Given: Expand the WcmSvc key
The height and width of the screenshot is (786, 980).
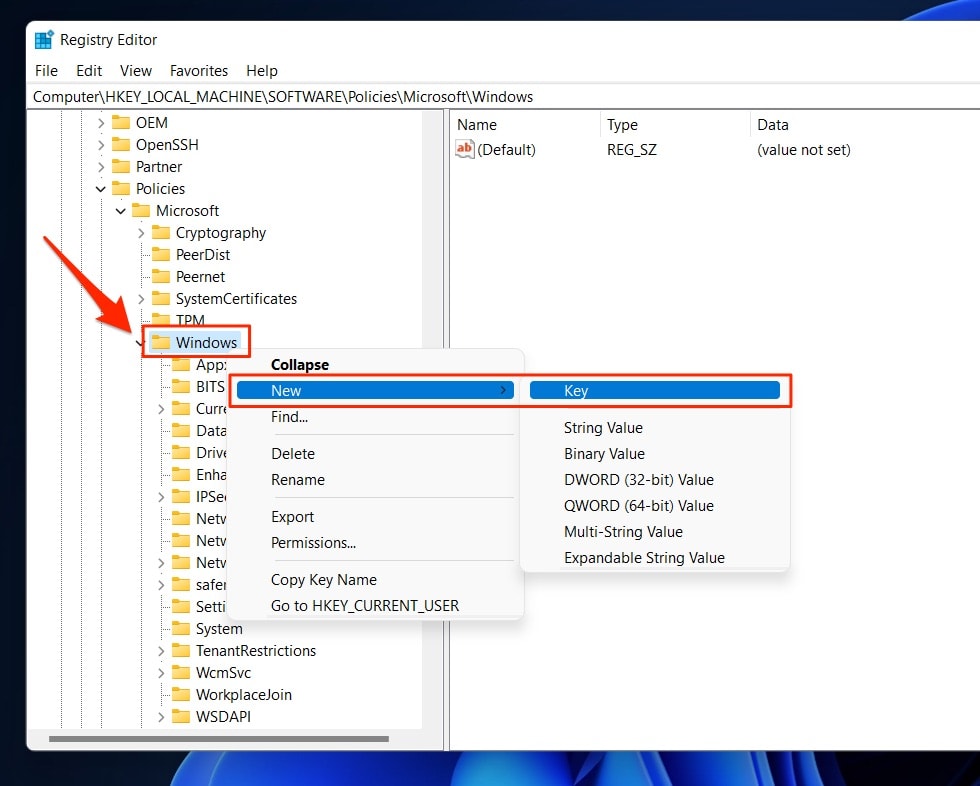Looking at the screenshot, I should pos(161,672).
